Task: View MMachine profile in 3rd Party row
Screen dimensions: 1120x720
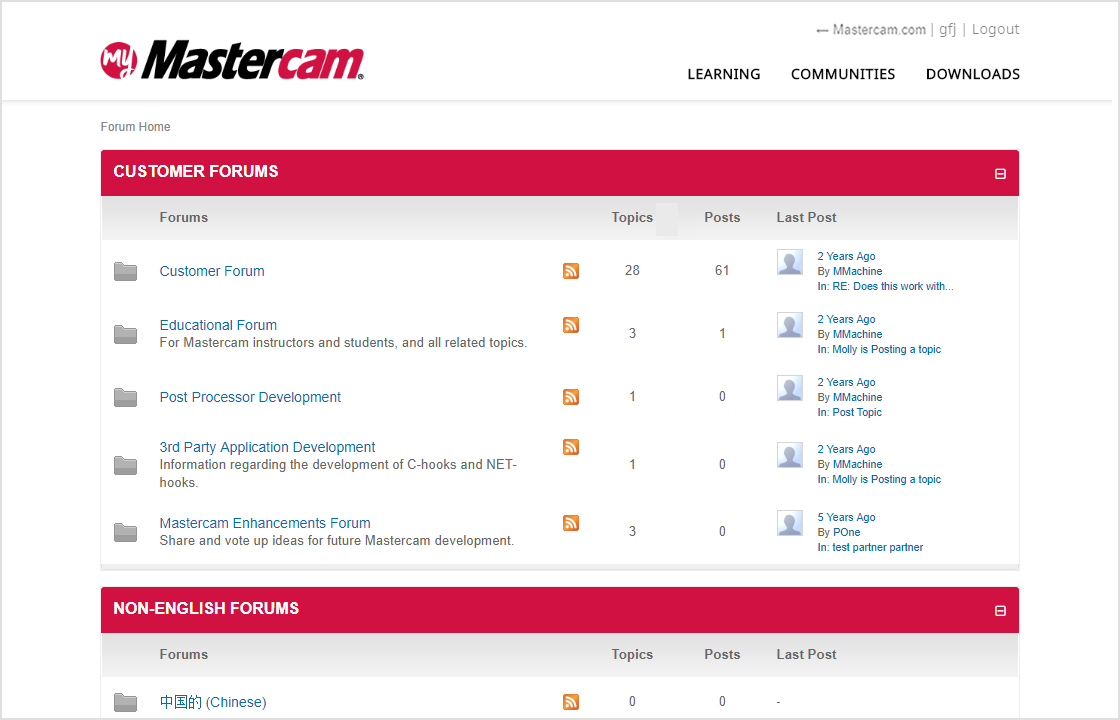Action: pos(857,464)
